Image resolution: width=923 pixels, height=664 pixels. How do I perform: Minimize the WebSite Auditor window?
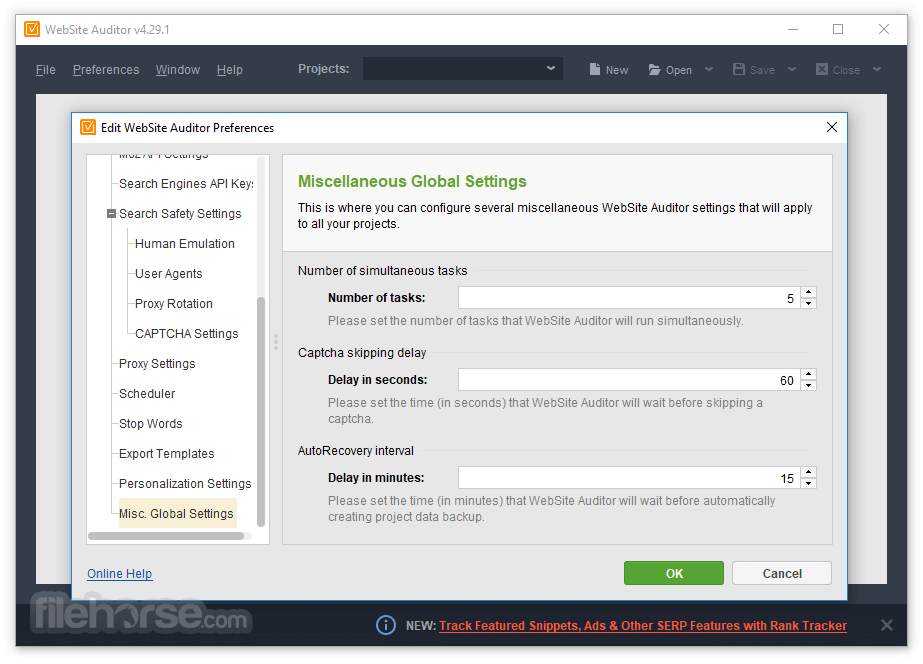pos(793,29)
